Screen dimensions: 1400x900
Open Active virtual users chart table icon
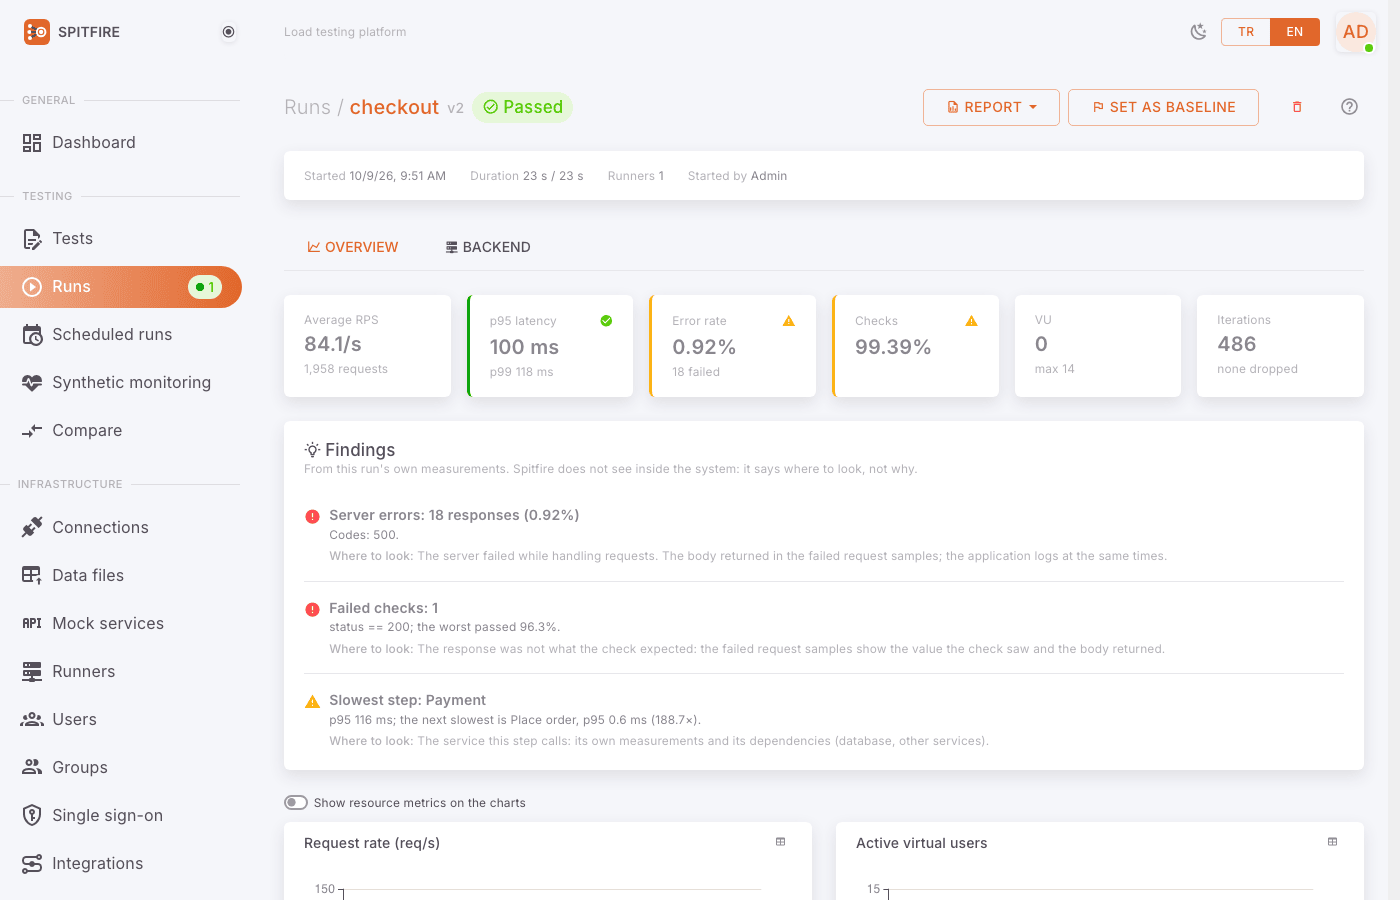[1333, 842]
